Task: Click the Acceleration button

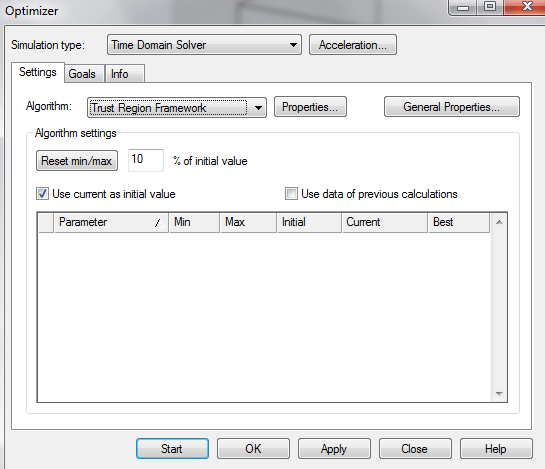Action: tap(352, 45)
